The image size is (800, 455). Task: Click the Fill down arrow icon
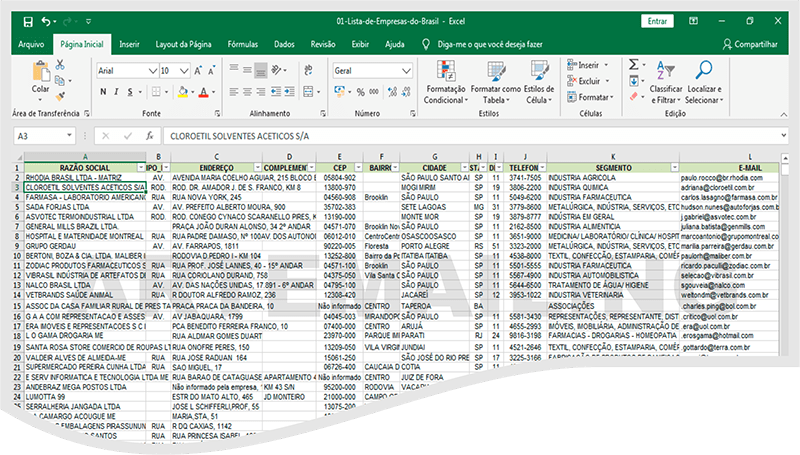click(634, 81)
